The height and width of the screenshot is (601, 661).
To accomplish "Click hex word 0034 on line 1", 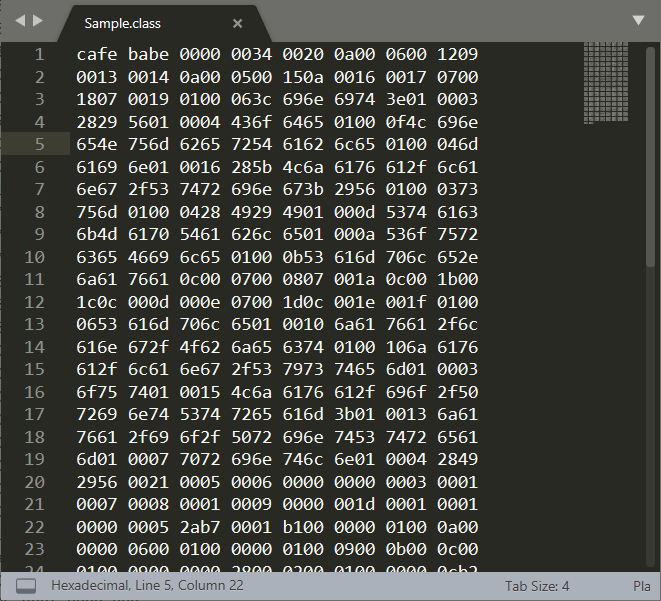I will [251, 54].
